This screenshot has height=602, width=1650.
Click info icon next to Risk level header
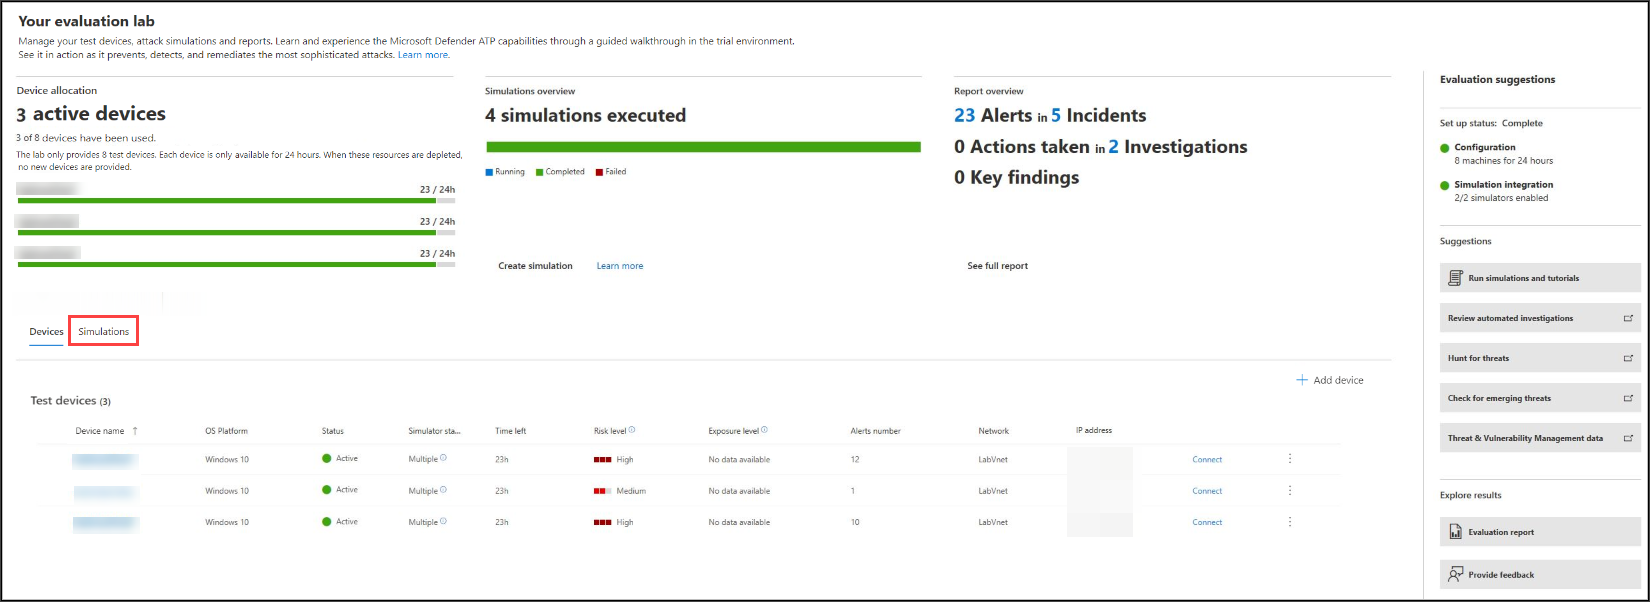click(632, 430)
